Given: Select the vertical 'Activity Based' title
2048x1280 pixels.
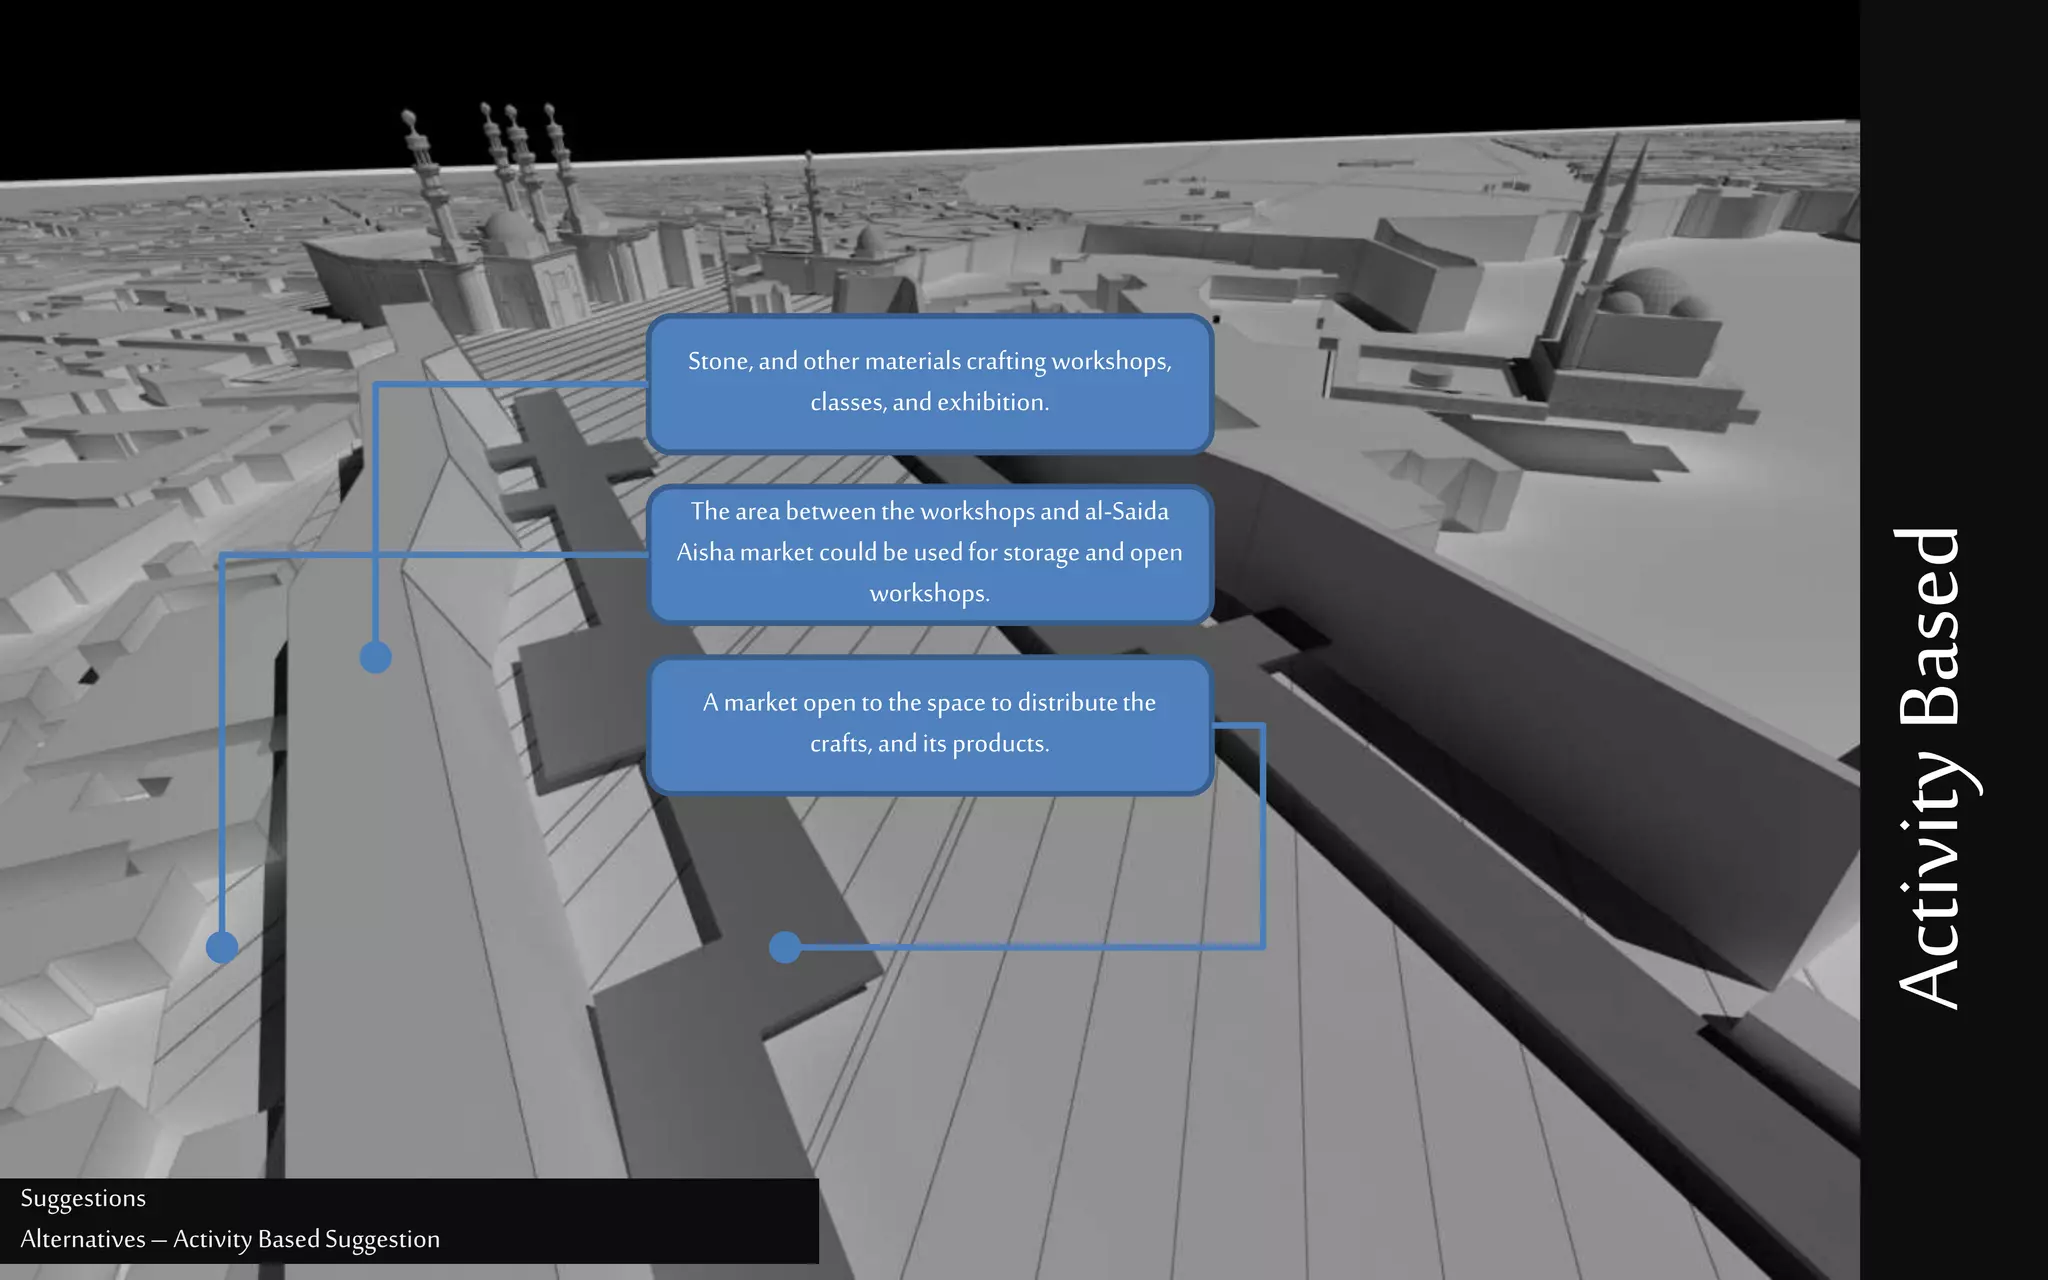Looking at the screenshot, I should 1931,768.
